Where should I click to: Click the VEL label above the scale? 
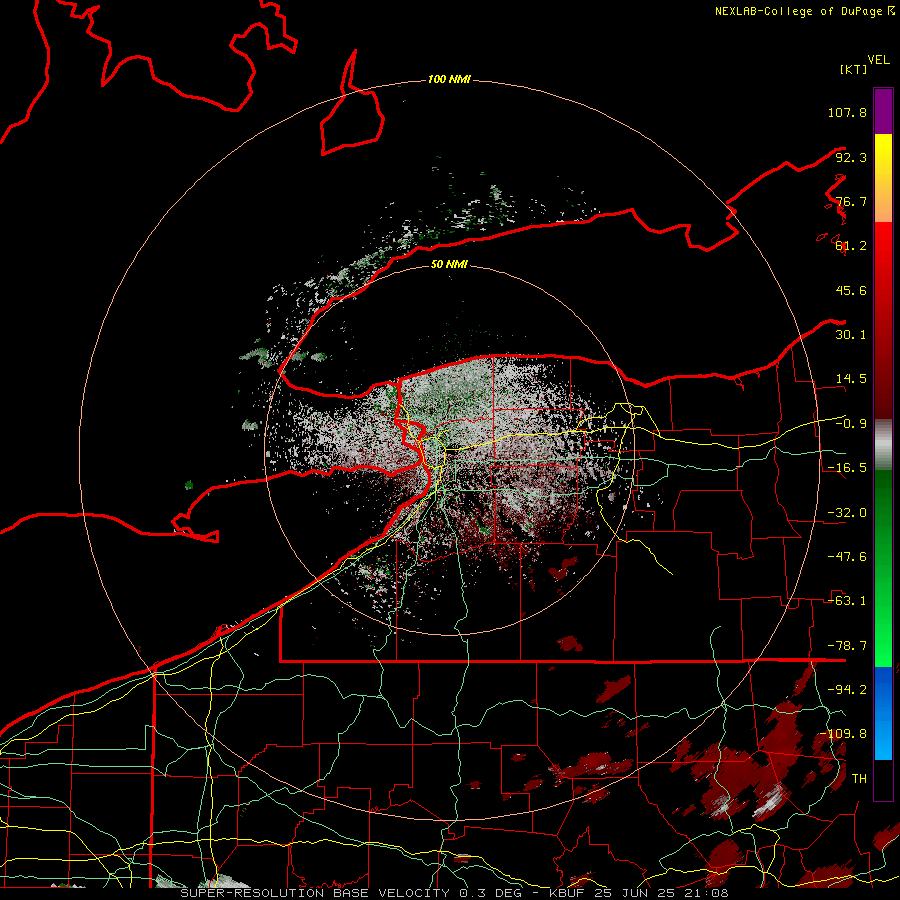coord(878,60)
